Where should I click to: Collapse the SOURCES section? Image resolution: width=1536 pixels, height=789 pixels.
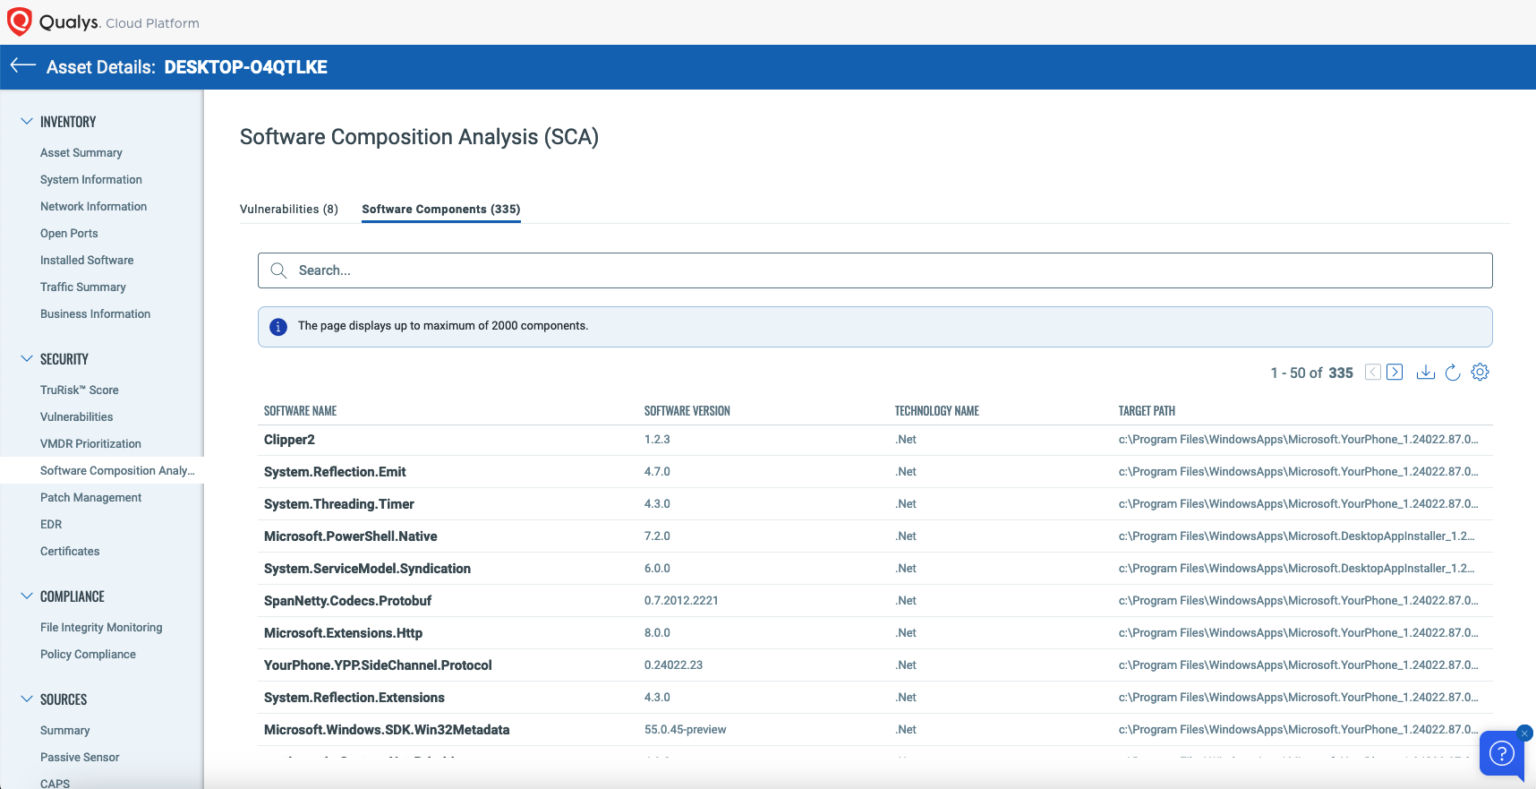[26, 698]
